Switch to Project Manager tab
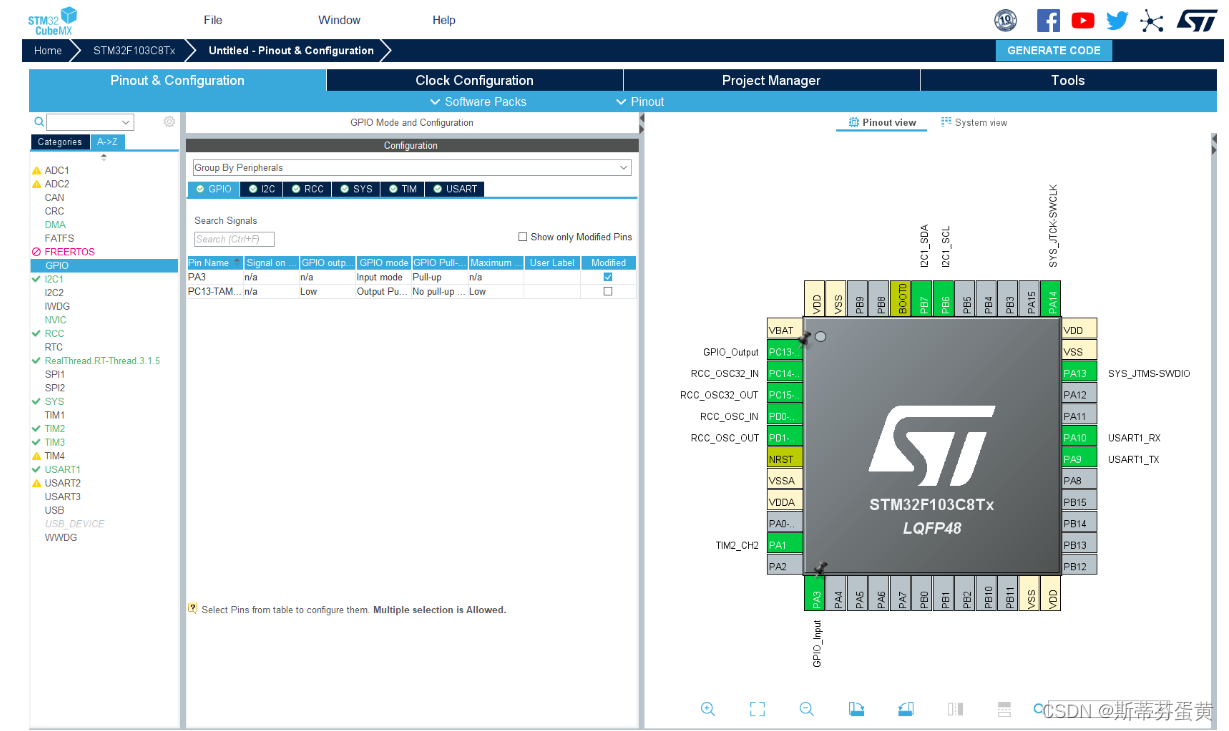1229x731 pixels. 771,80
